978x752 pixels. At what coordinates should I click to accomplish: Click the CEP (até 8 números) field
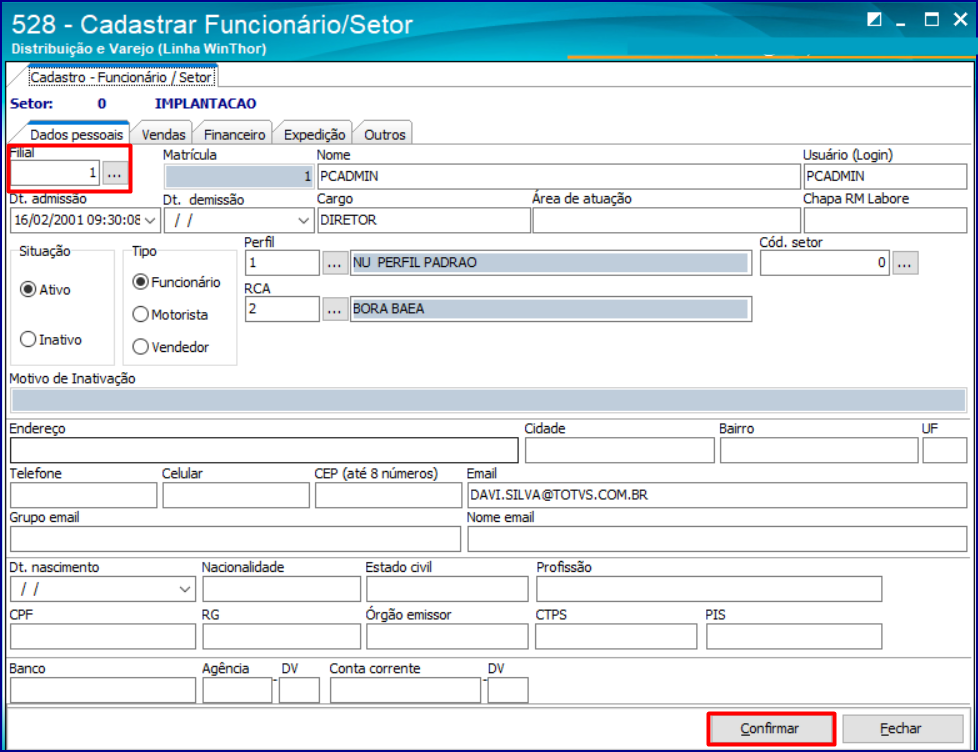tap(388, 495)
